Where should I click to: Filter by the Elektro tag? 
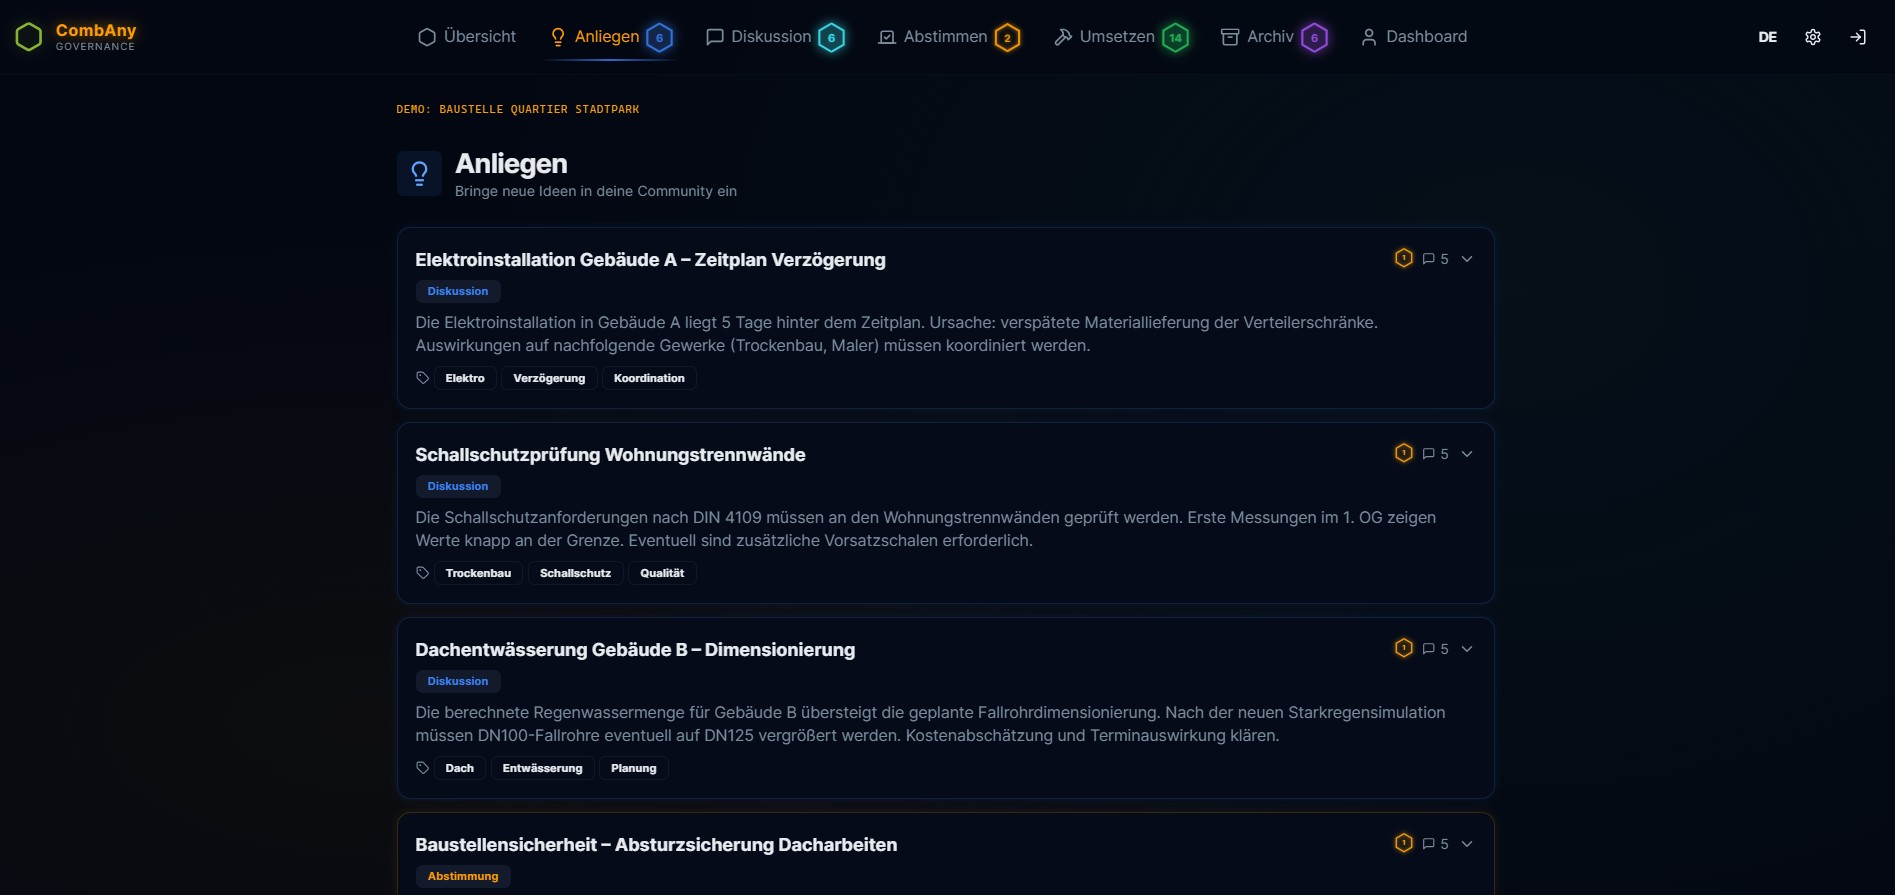(x=465, y=378)
